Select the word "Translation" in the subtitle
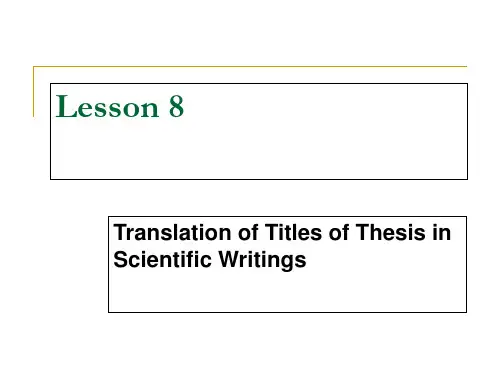The height and width of the screenshot is (375, 500). point(172,232)
